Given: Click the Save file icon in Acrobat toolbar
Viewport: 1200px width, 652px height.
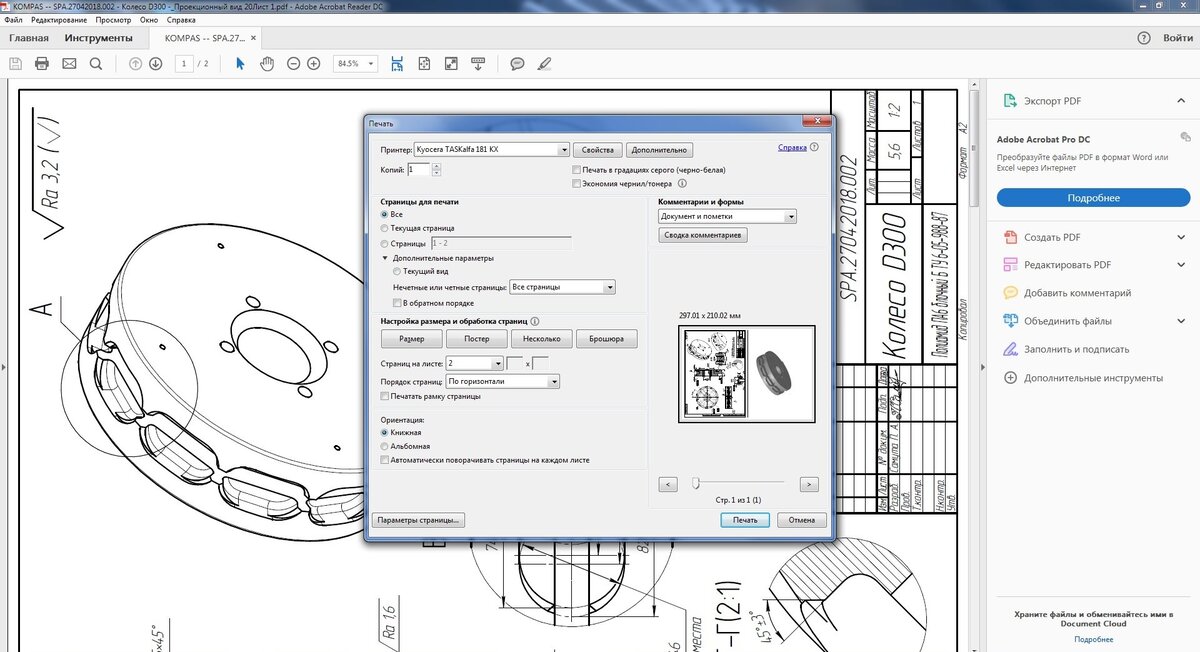Looking at the screenshot, I should (x=15, y=63).
